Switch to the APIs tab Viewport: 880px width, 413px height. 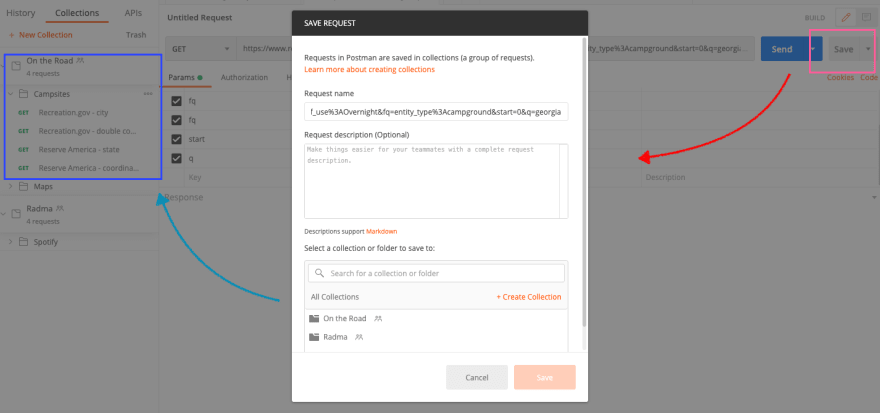tap(133, 12)
